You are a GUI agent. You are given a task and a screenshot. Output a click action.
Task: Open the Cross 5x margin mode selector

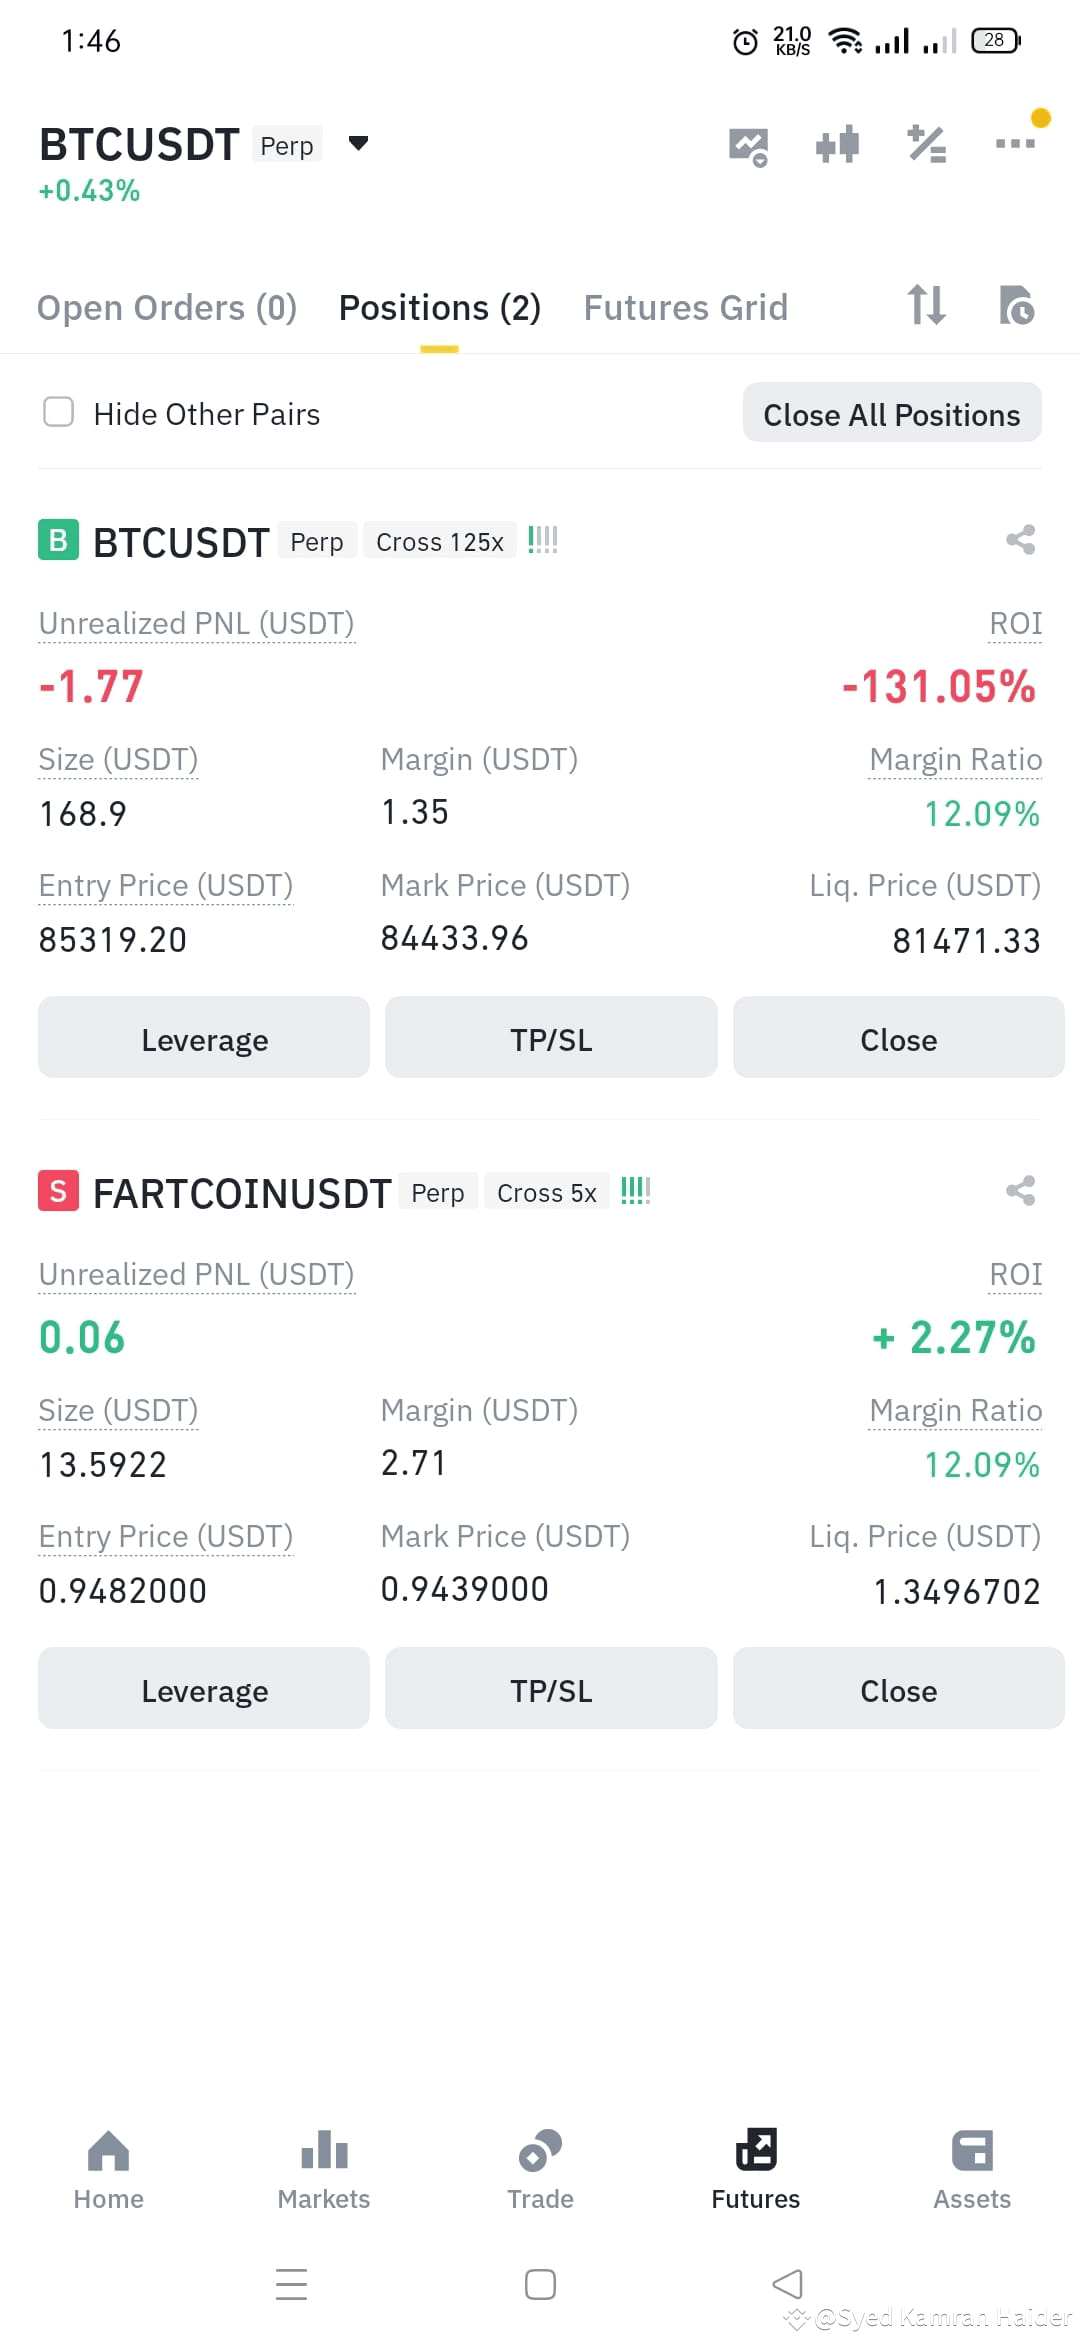pyautogui.click(x=547, y=1192)
